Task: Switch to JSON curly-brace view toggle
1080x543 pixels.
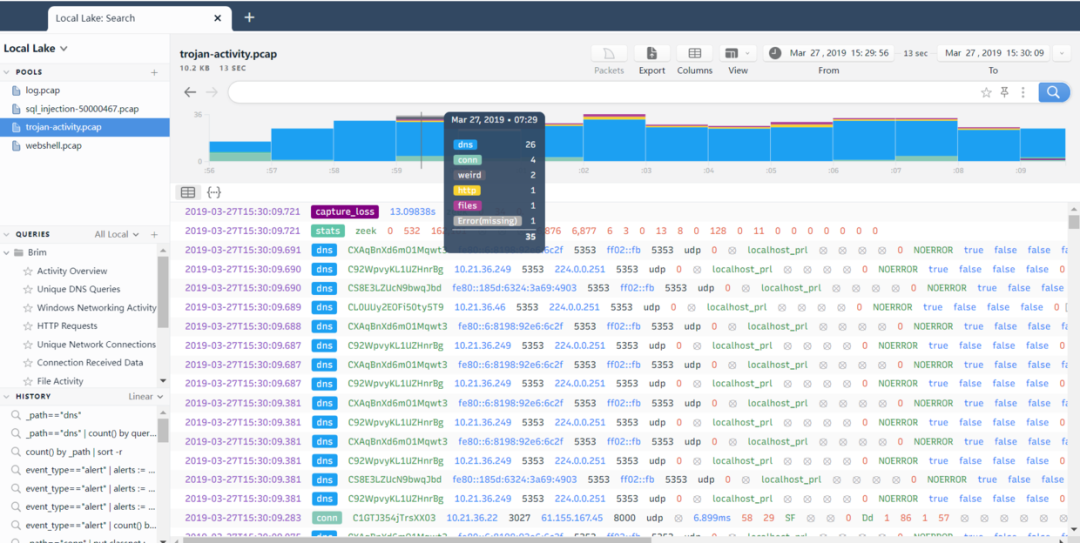Action: click(214, 192)
